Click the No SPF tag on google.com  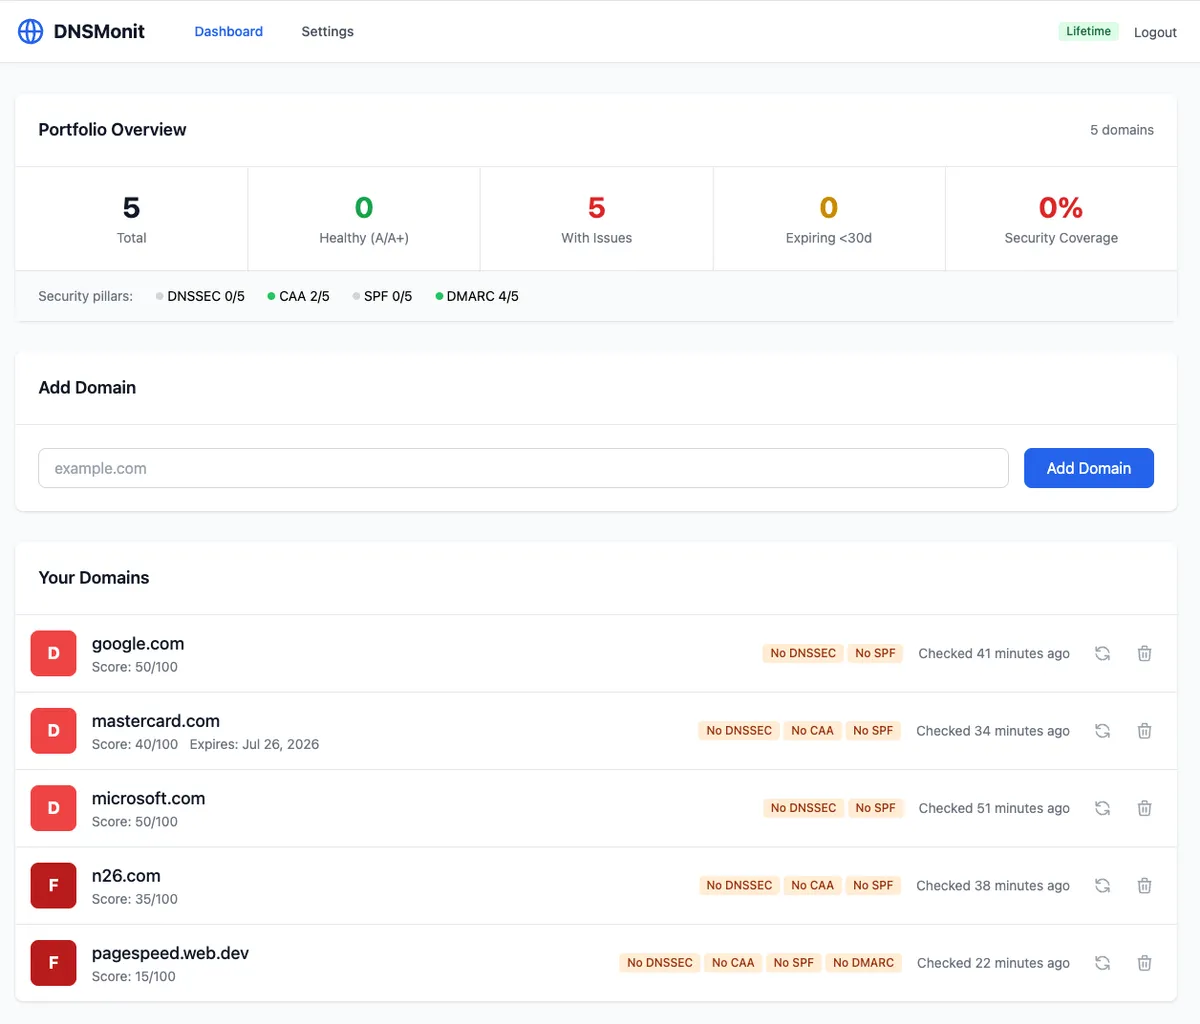875,653
